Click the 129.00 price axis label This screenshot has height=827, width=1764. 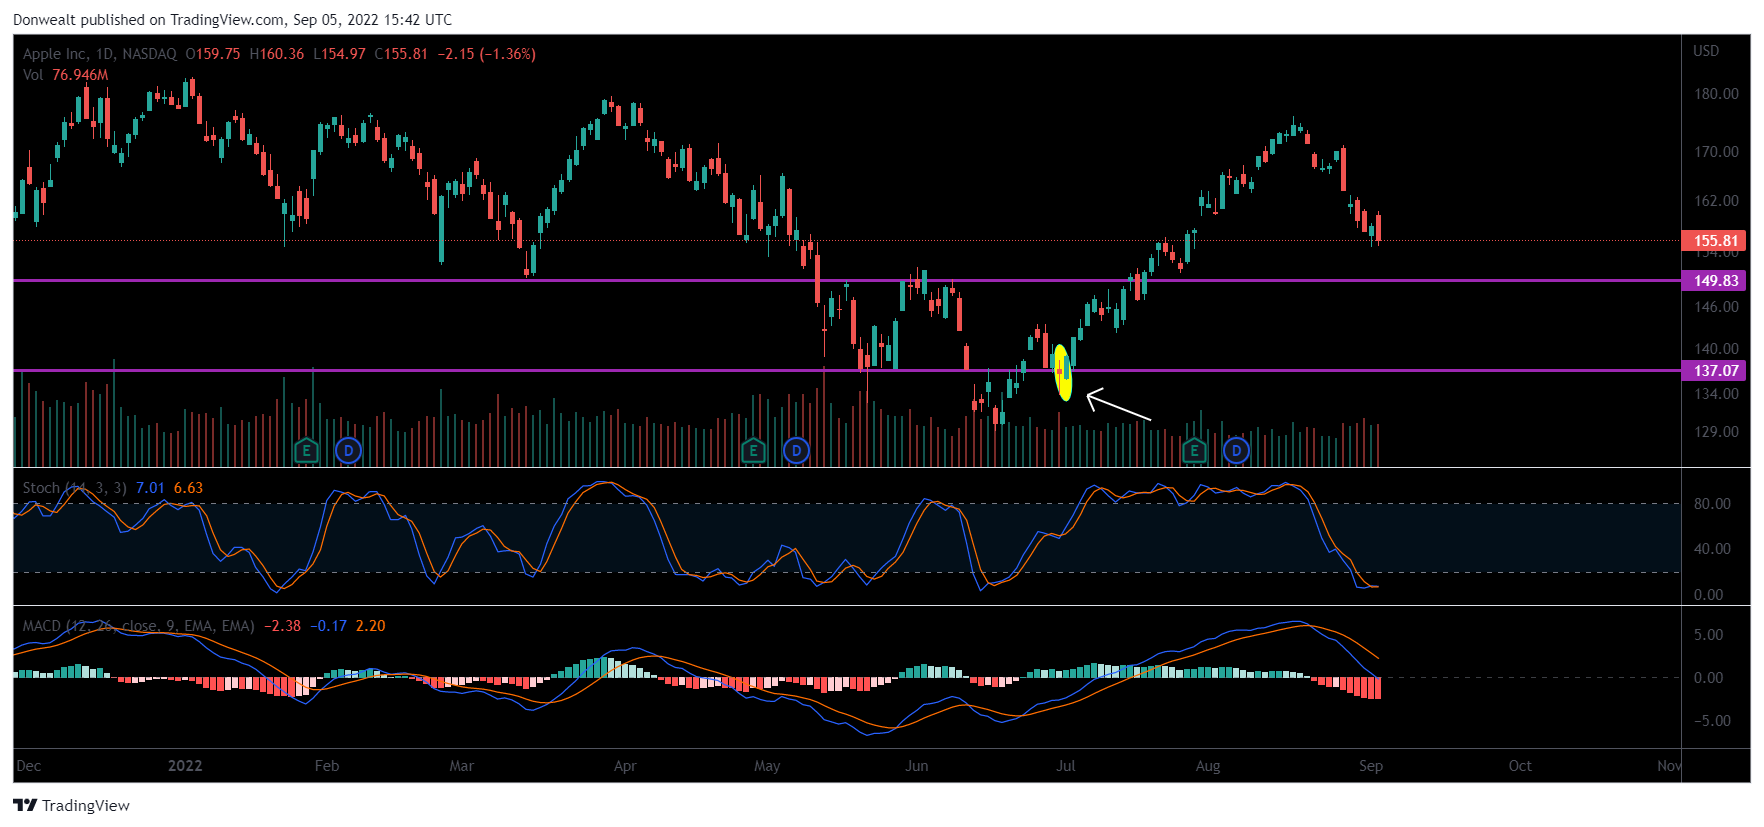click(1716, 432)
